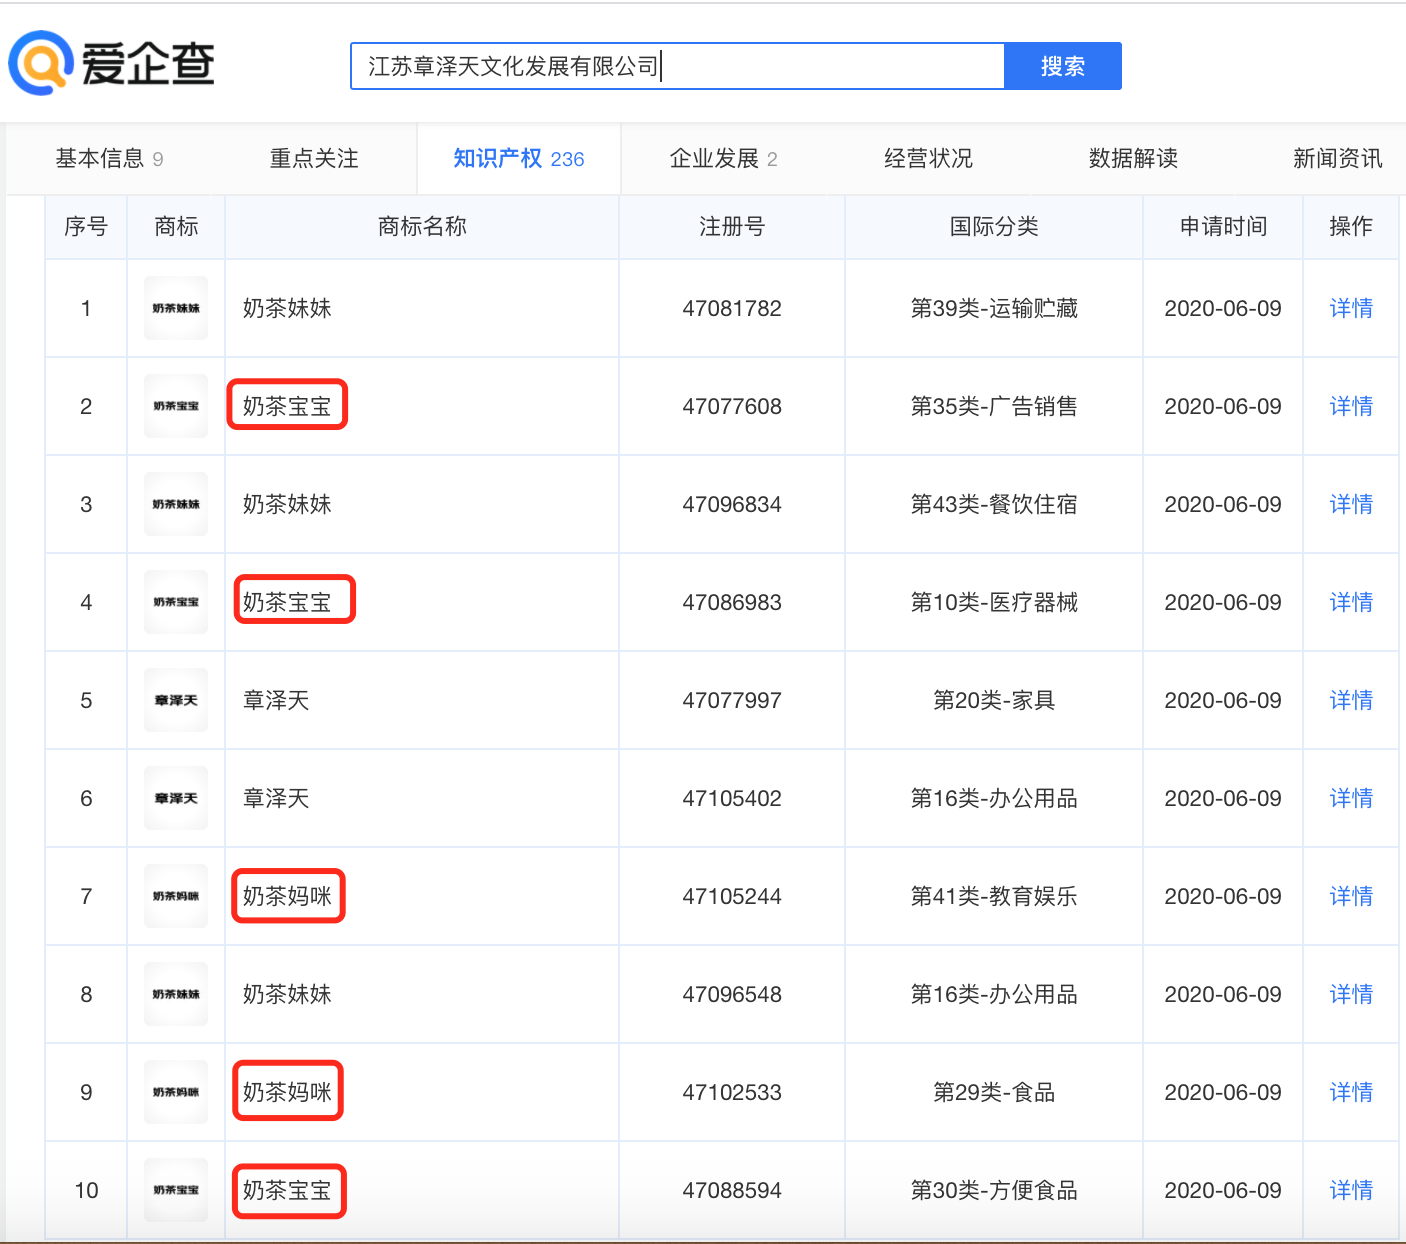Click the 国际分类 column header
This screenshot has height=1244, width=1406.
pyautogui.click(x=994, y=227)
